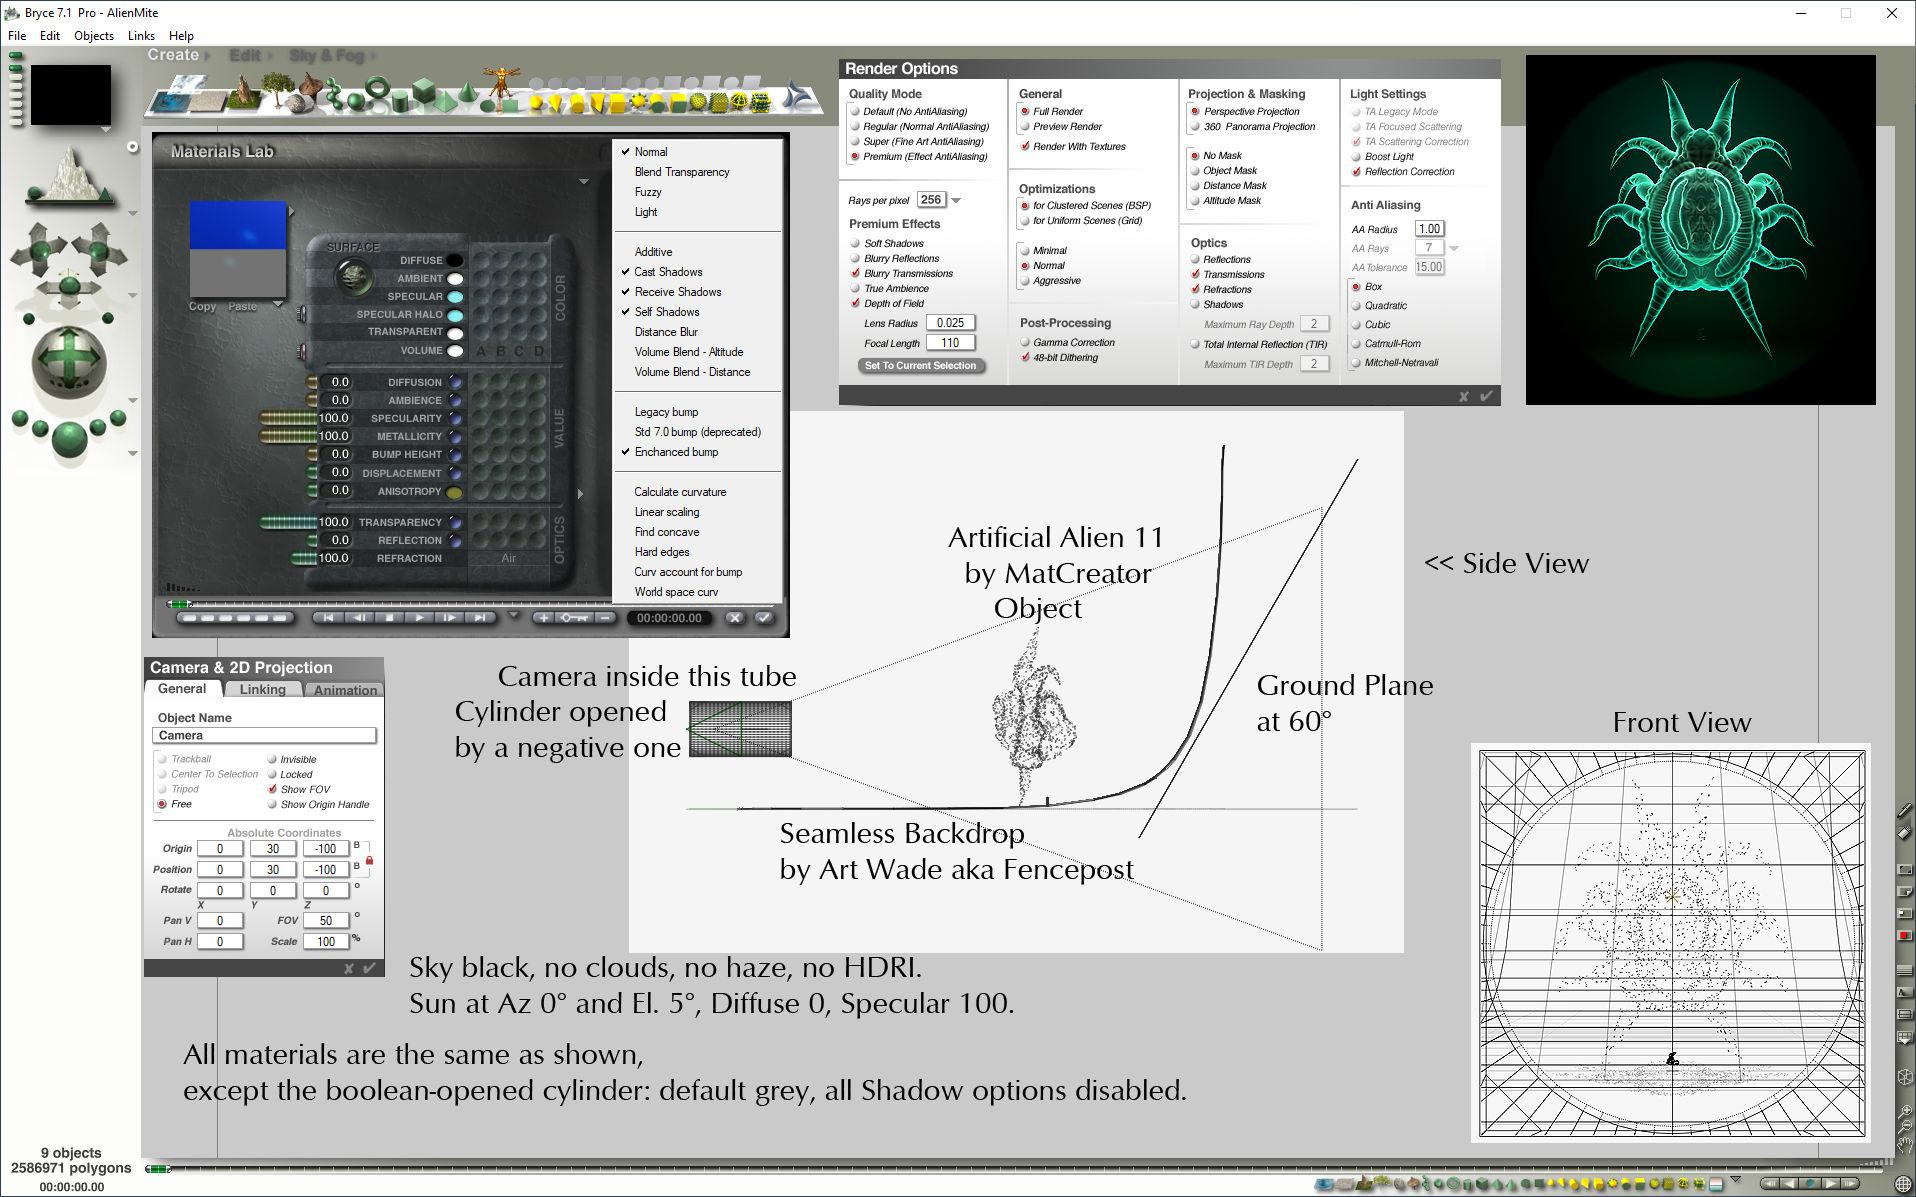Open the Objects menu
This screenshot has height=1197, width=1916.
(94, 35)
